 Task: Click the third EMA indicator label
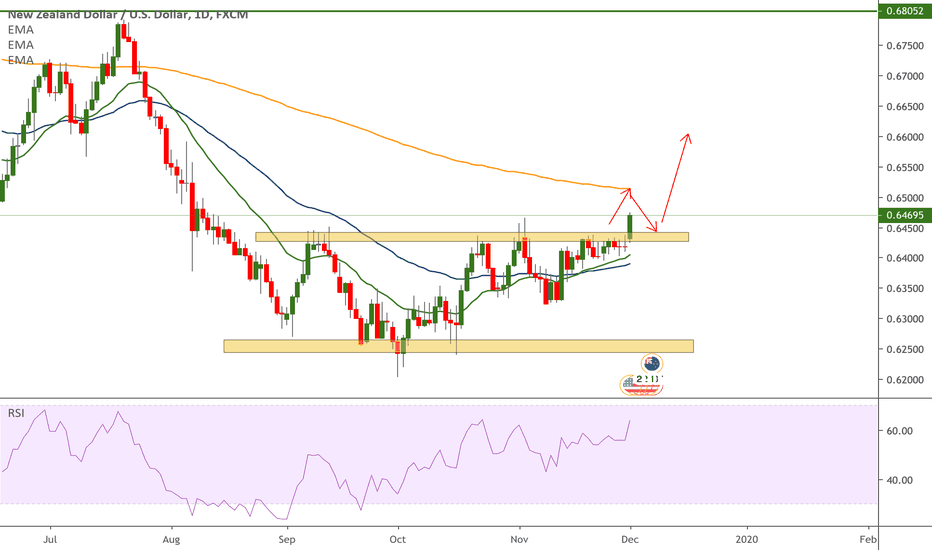coord(20,60)
